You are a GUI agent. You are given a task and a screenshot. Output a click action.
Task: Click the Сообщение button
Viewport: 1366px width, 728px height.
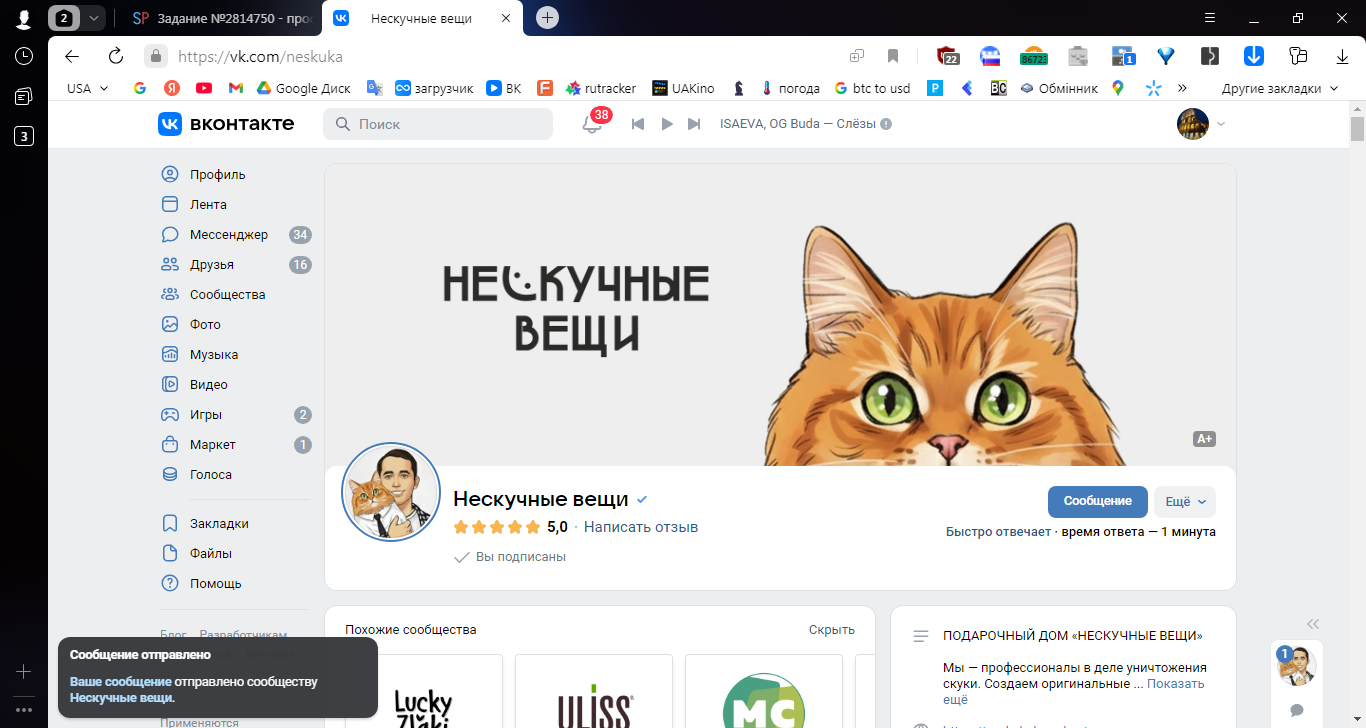[1098, 501]
